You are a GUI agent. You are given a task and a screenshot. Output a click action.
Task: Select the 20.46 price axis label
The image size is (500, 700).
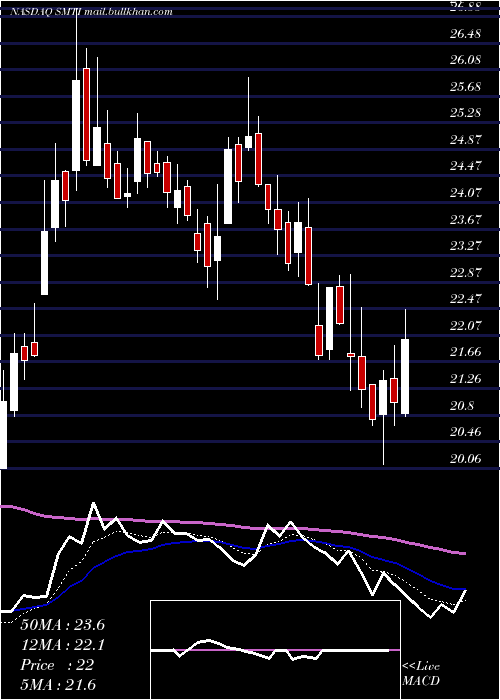tap(465, 431)
